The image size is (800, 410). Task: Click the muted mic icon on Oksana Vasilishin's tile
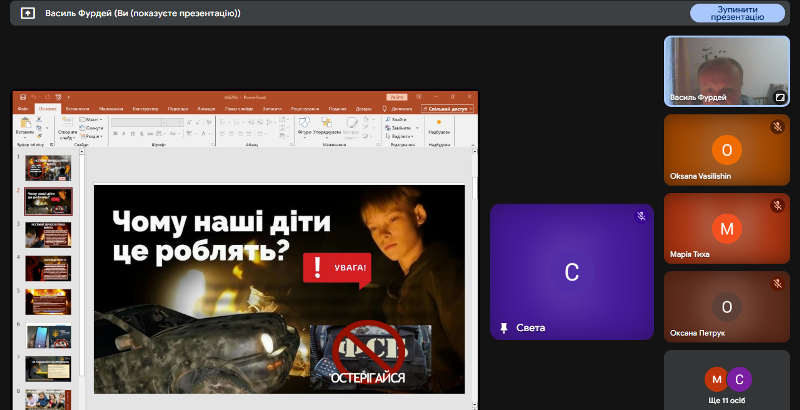click(777, 127)
